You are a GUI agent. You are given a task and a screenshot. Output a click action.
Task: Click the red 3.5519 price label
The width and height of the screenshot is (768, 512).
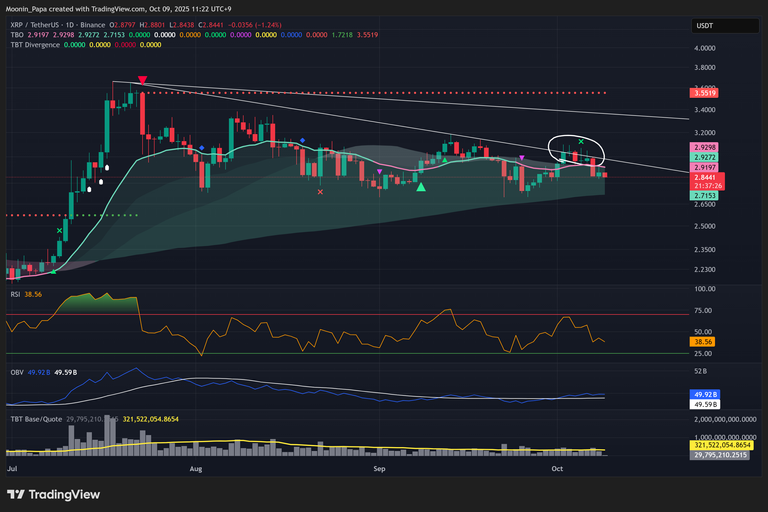coord(707,93)
